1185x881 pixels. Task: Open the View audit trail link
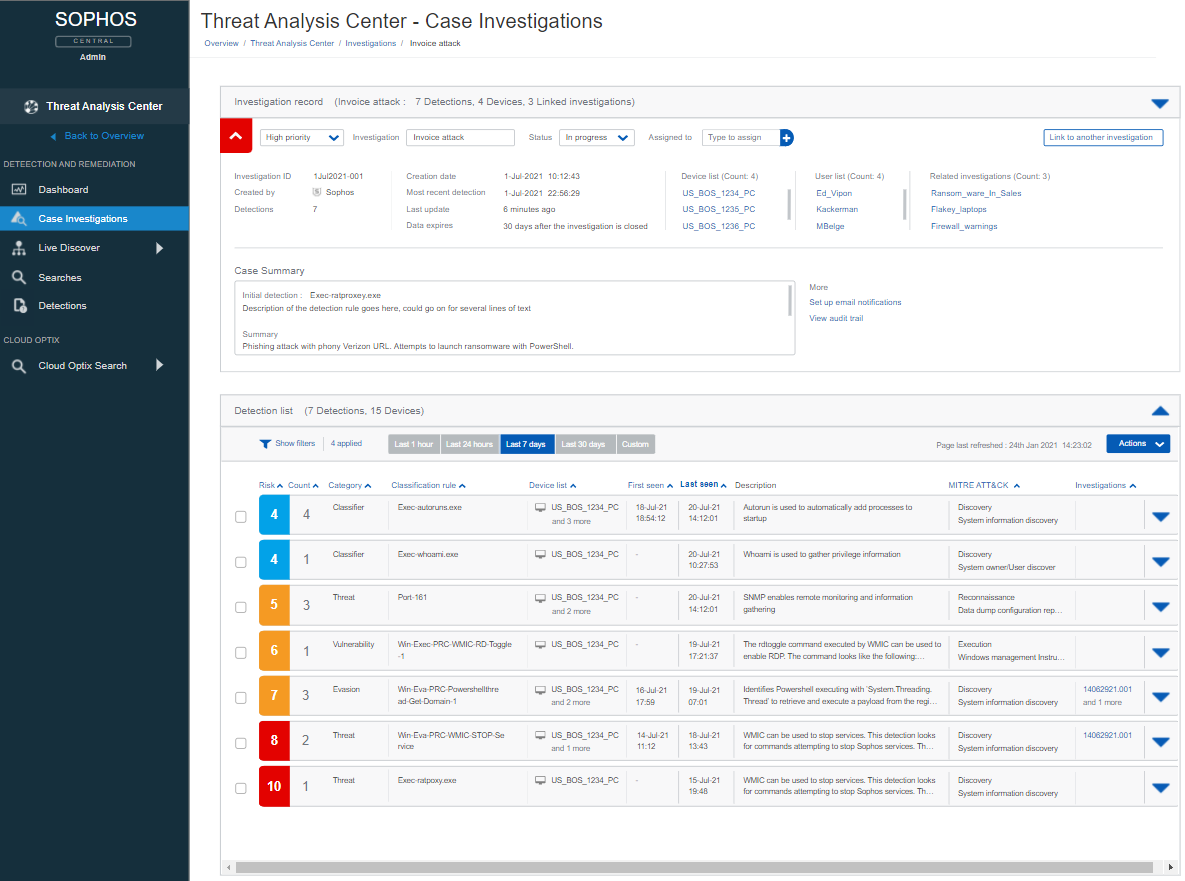click(x=836, y=319)
